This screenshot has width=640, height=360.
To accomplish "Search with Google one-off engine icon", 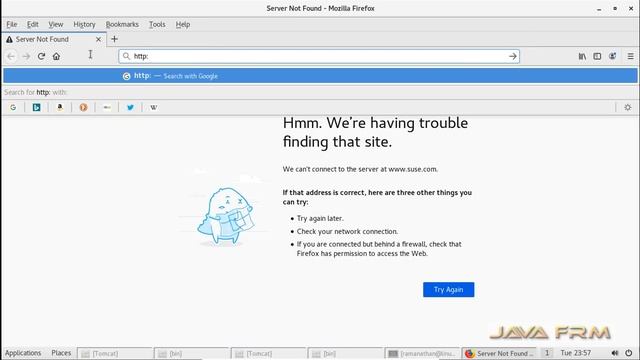I will click(13, 107).
